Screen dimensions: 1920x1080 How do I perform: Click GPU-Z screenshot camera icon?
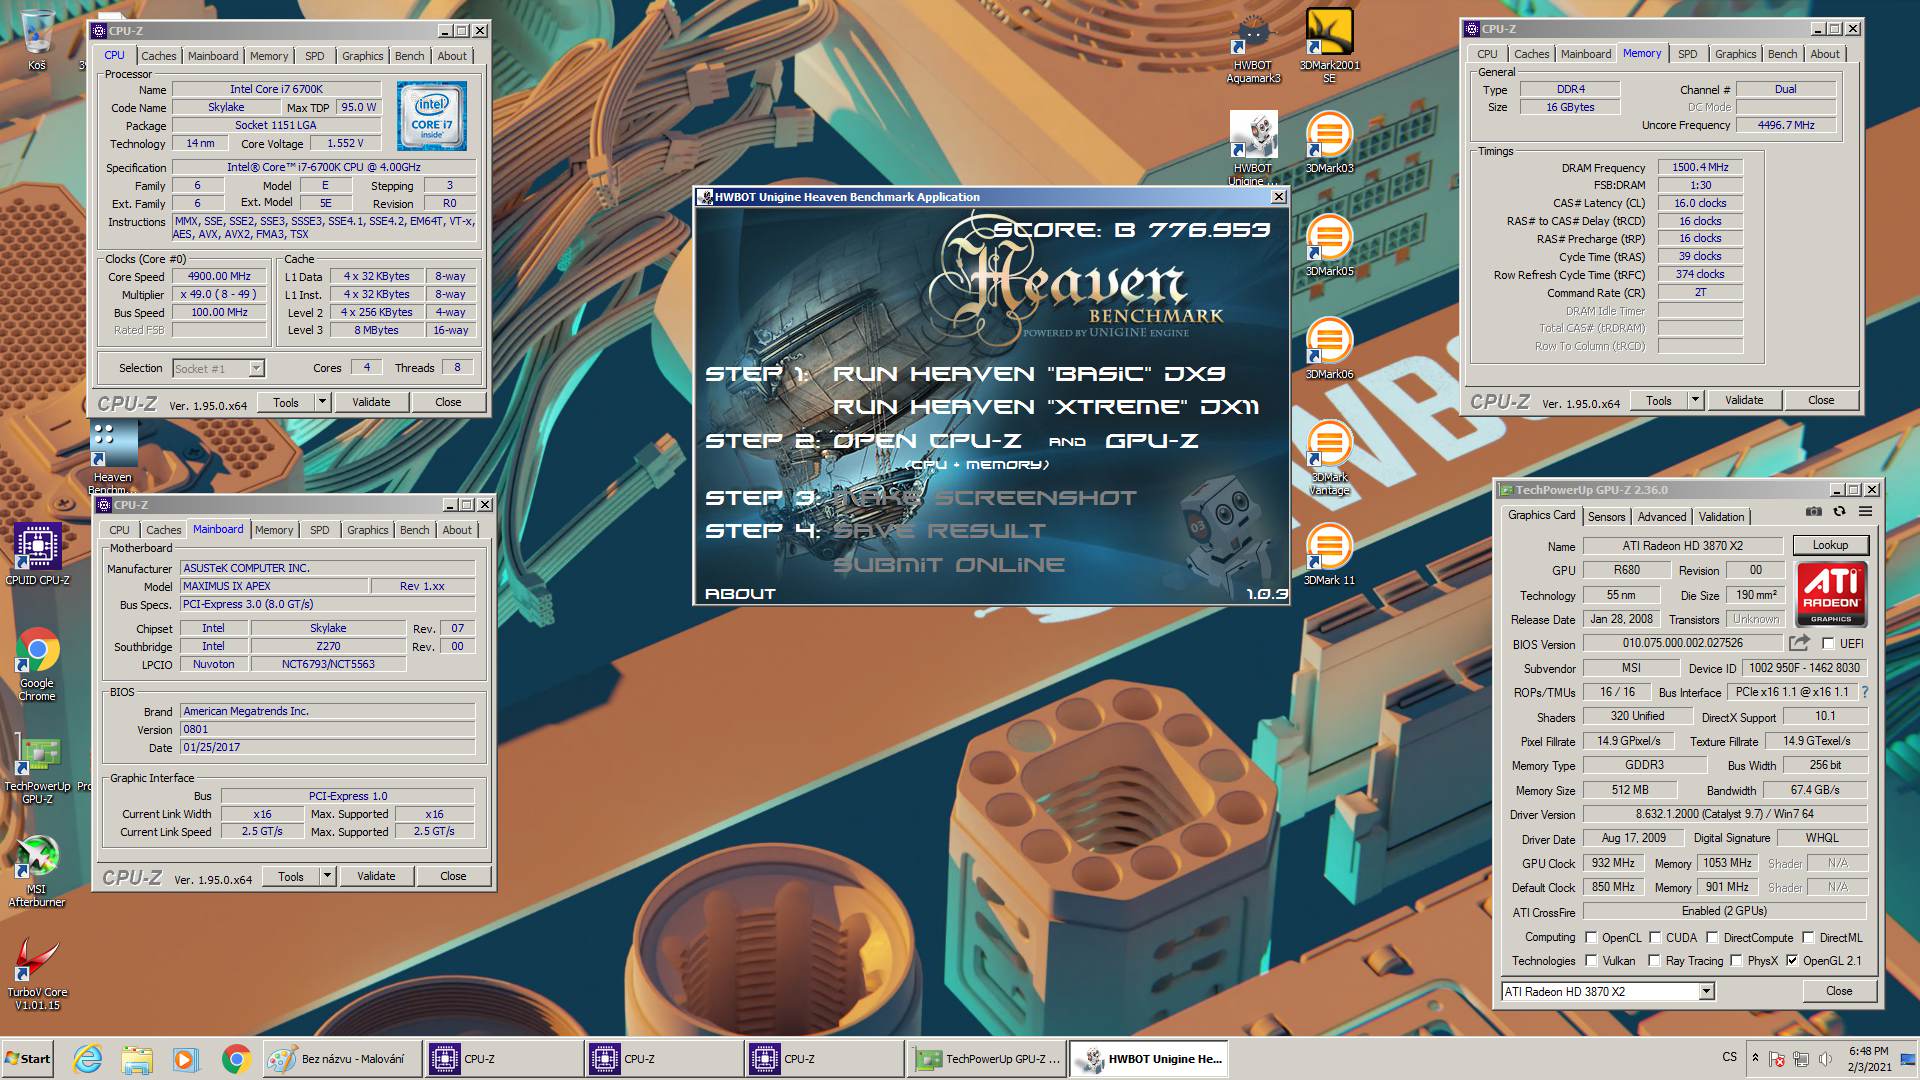pyautogui.click(x=1813, y=511)
